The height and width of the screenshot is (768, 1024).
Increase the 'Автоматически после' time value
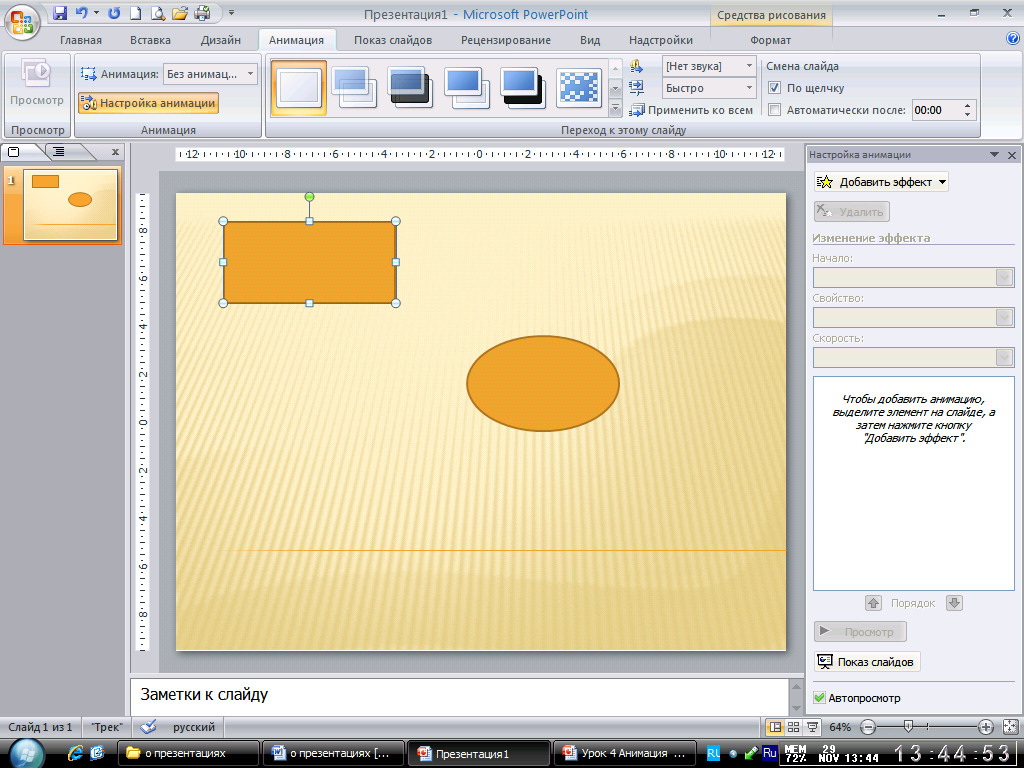pyautogui.click(x=967, y=105)
